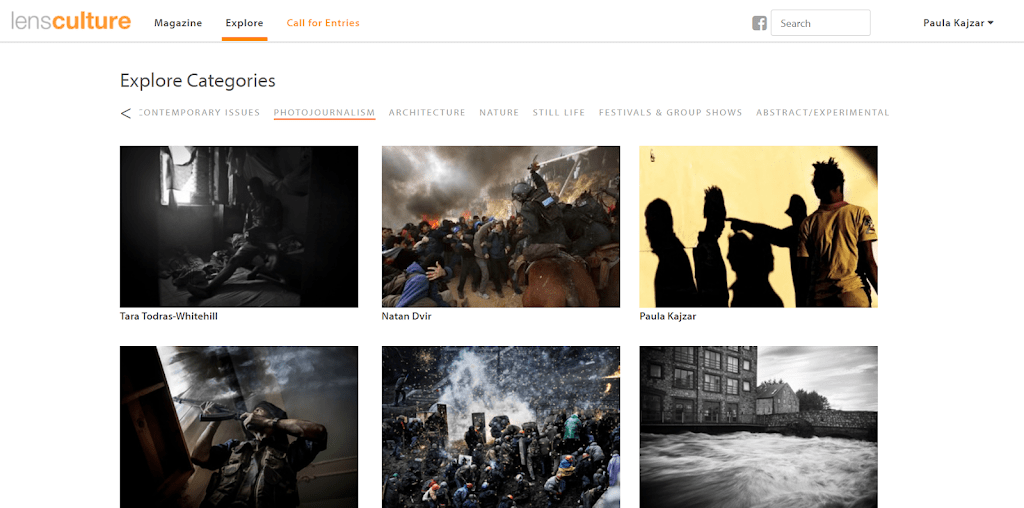Select the Explore navigation tab
Viewport: 1024px width, 508px height.
(244, 23)
